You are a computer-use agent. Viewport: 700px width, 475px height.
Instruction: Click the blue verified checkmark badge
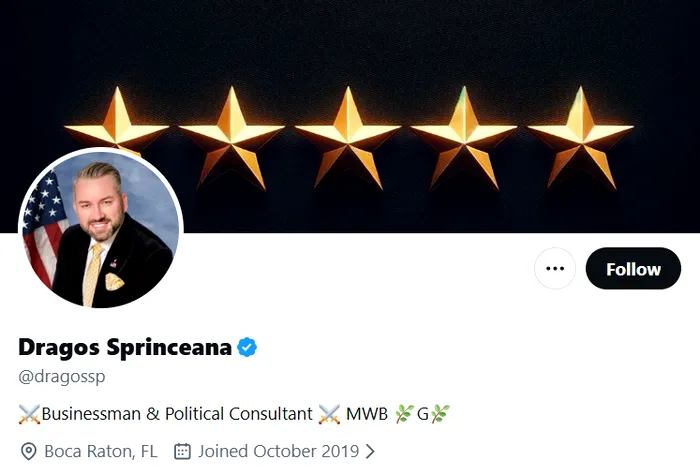pos(247,347)
